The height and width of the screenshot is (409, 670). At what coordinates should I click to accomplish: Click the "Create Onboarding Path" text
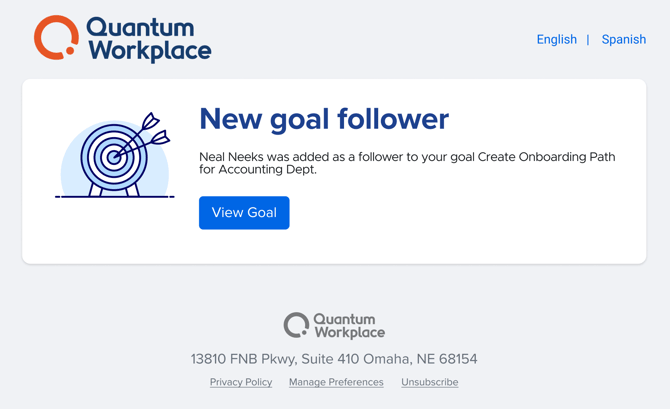[x=546, y=157]
